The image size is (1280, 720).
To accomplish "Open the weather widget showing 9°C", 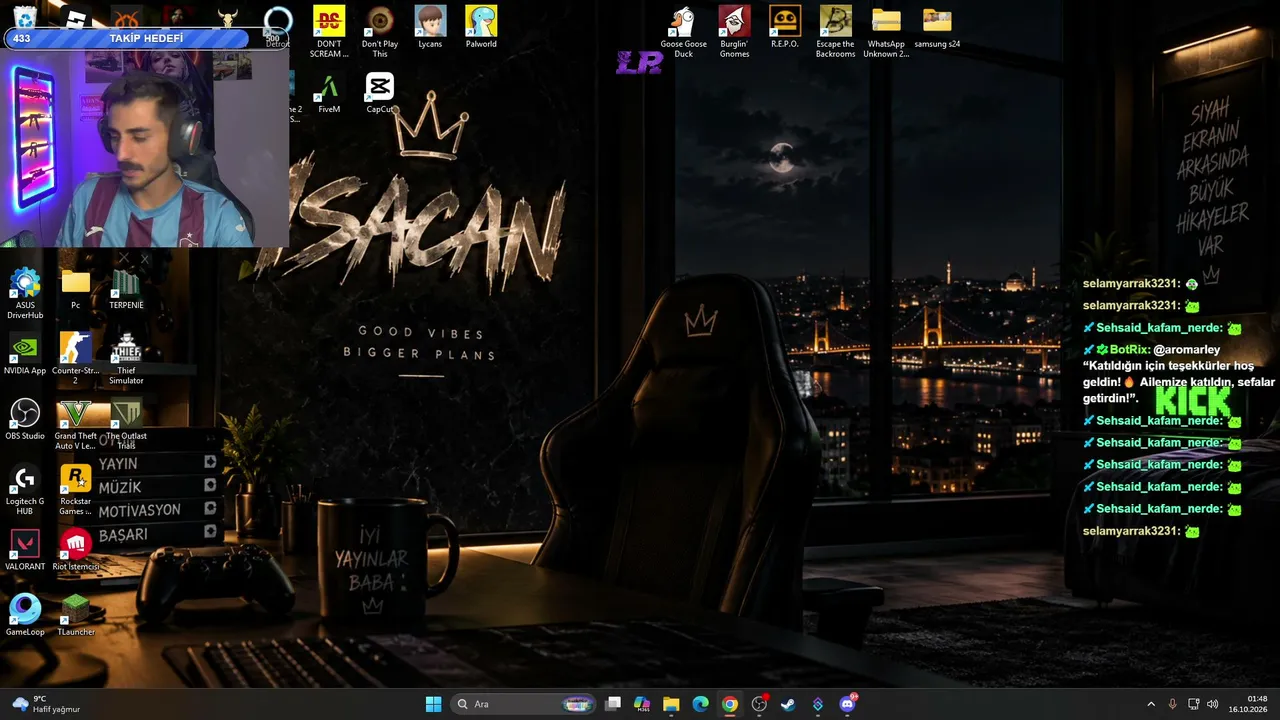I will coord(46,704).
